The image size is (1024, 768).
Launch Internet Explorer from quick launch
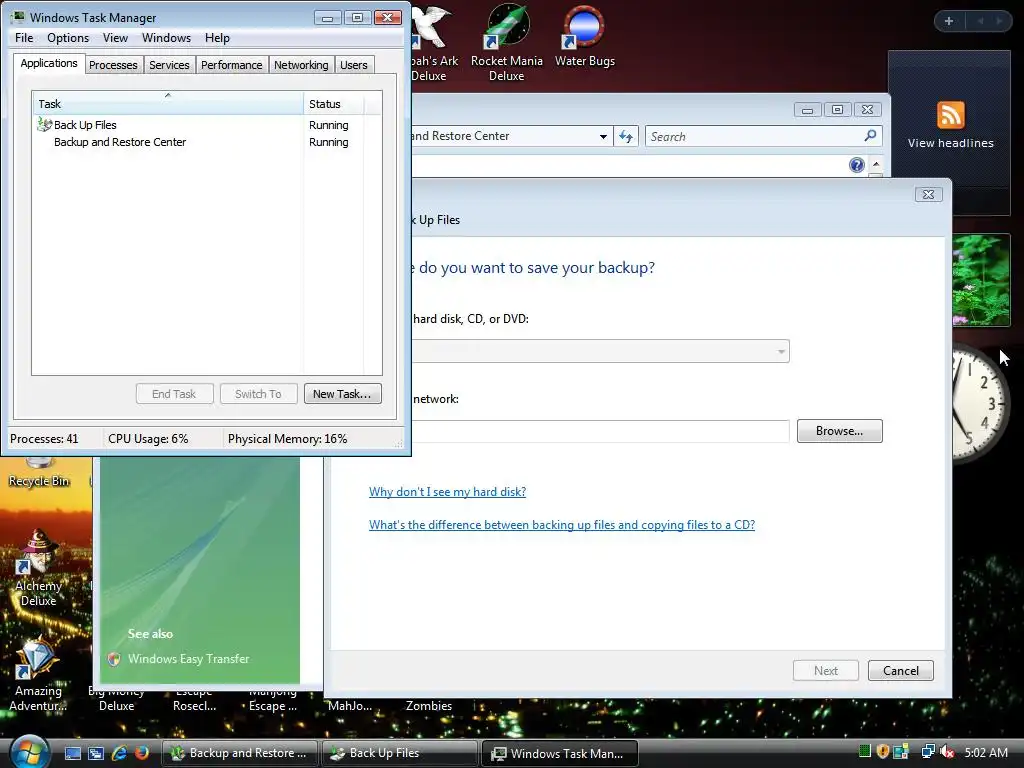pos(119,753)
